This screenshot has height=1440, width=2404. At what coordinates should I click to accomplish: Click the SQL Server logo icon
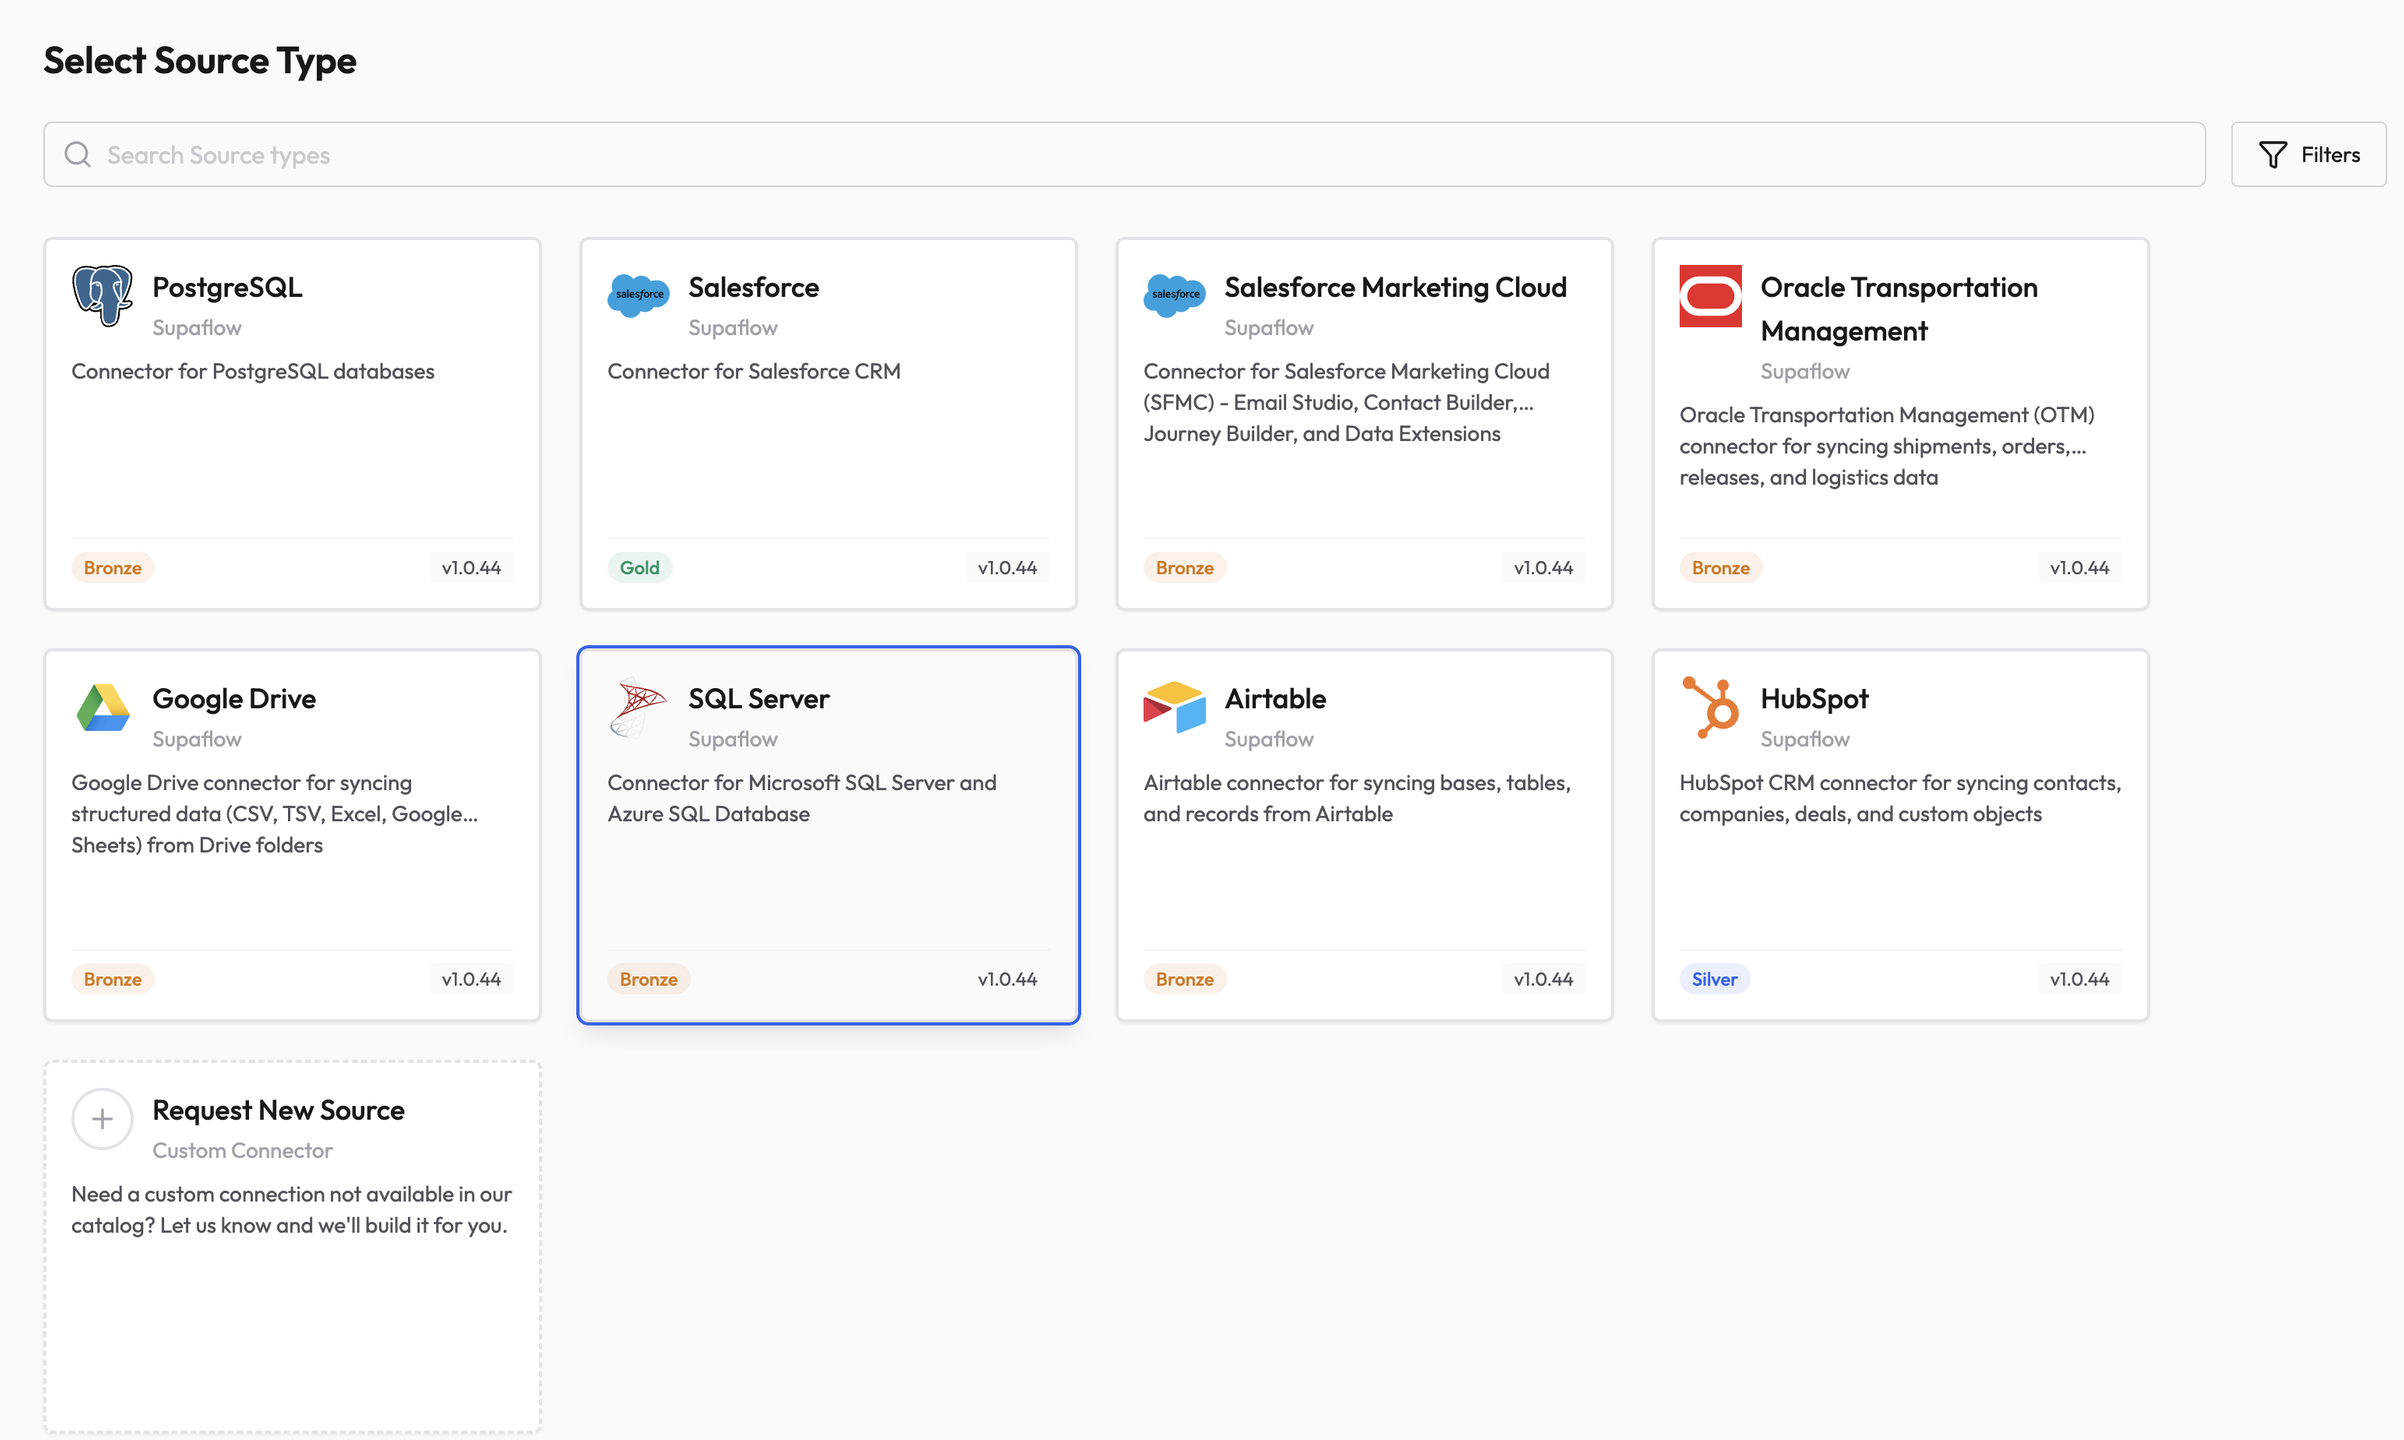[x=638, y=708]
